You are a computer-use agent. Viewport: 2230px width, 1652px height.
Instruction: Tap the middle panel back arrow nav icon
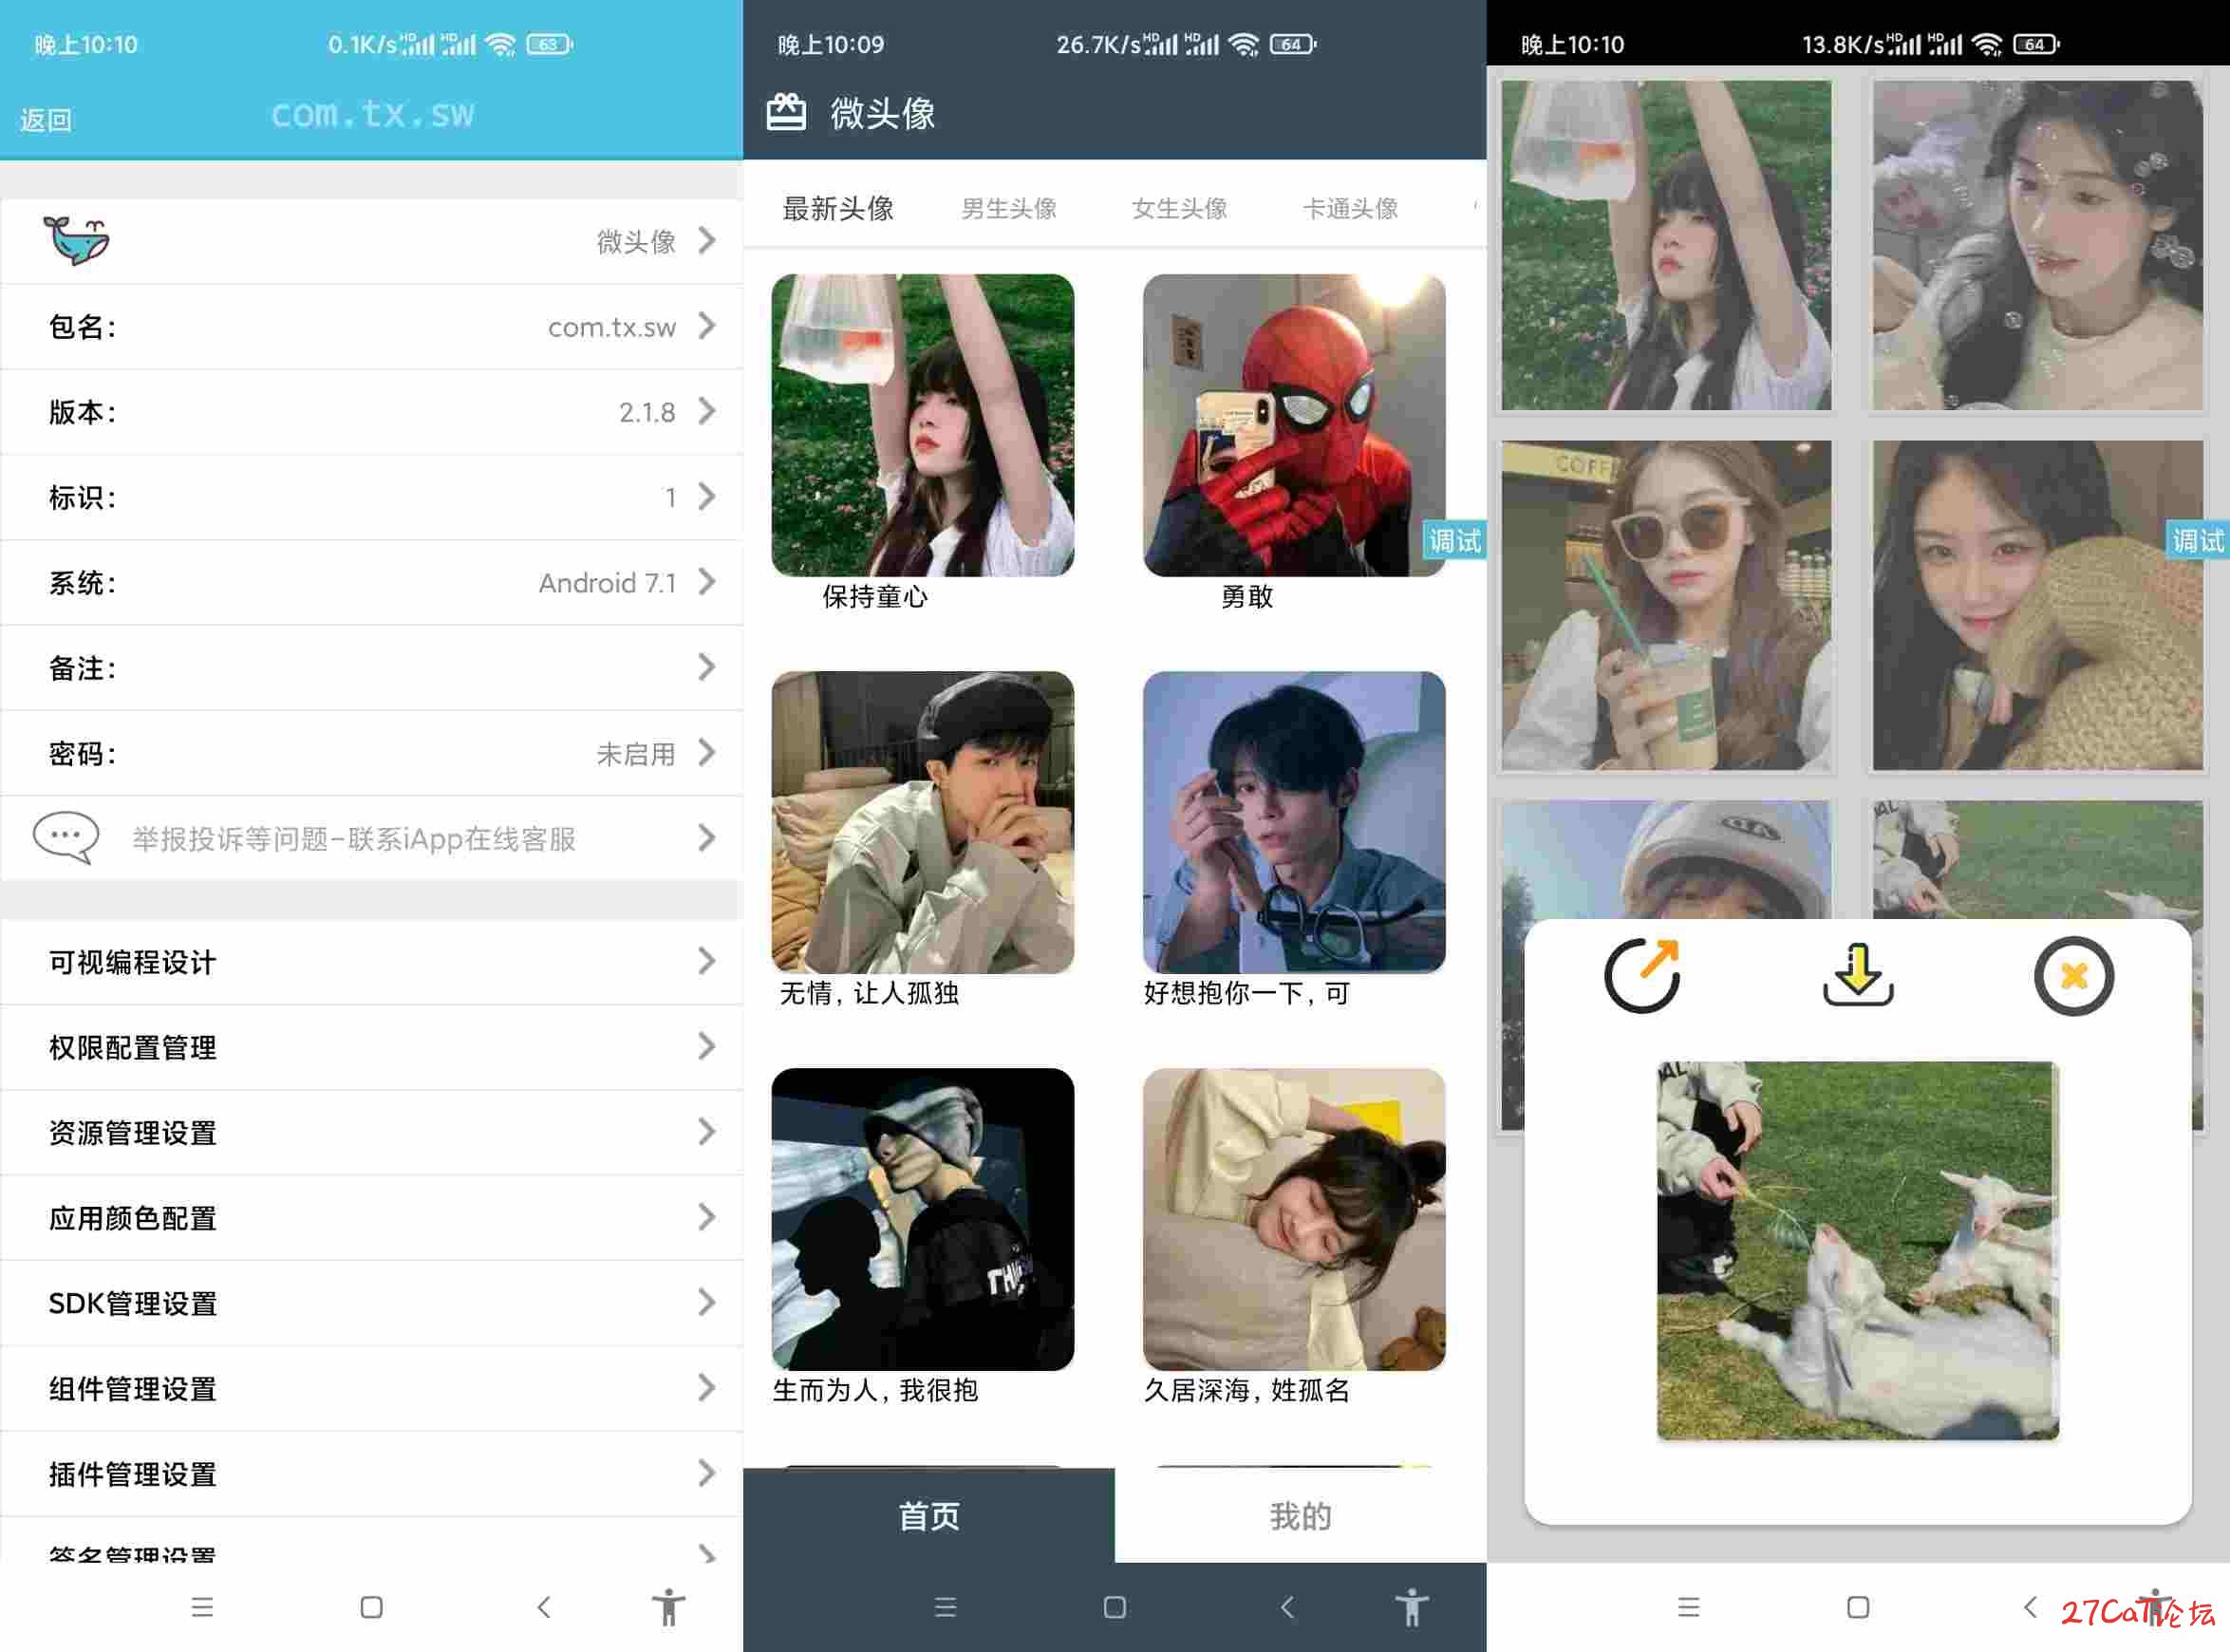[x=1287, y=1607]
